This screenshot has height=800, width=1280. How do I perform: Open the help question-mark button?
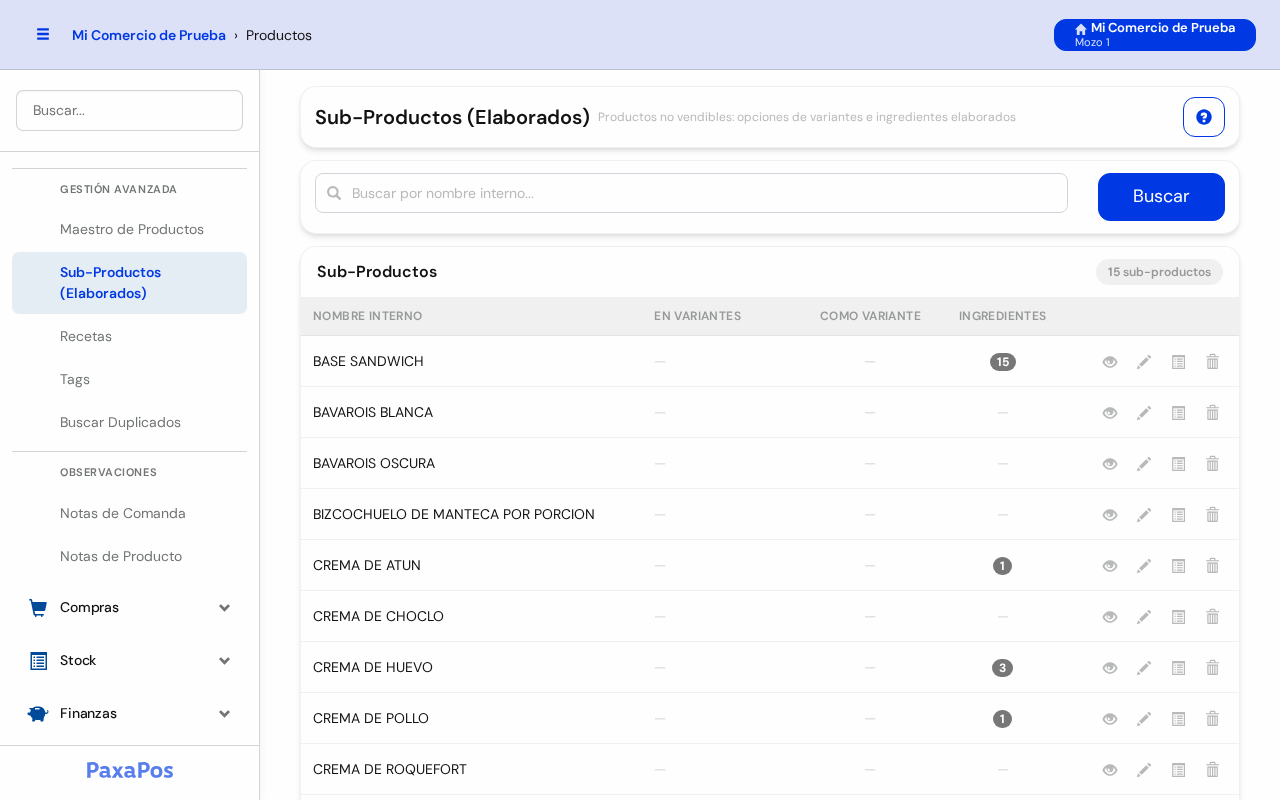pos(1204,117)
